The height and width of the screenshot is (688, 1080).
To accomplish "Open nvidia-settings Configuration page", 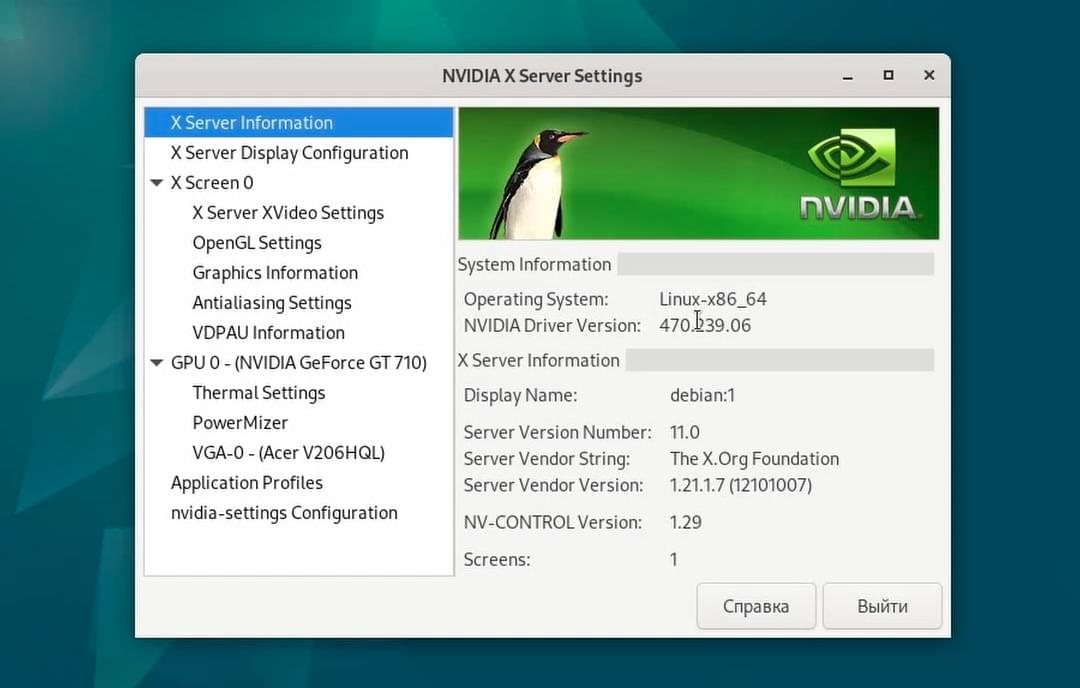I will point(284,513).
